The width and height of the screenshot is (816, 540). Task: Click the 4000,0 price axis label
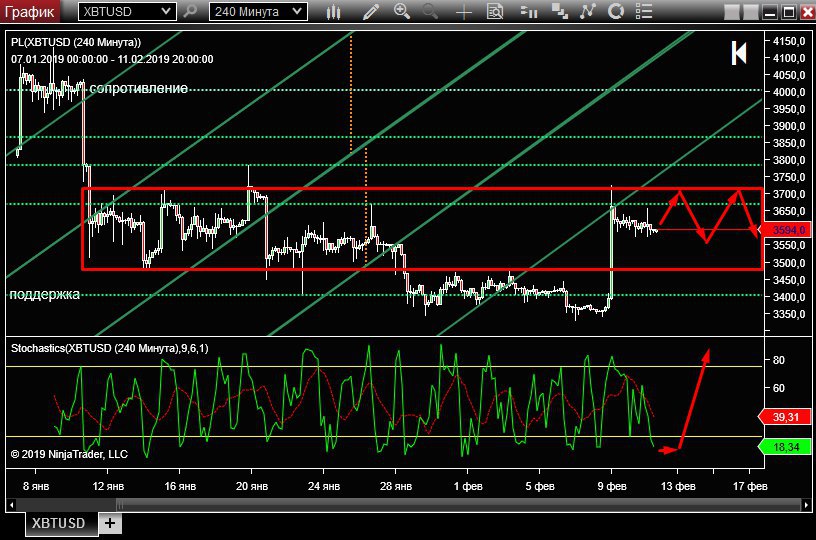coord(788,92)
